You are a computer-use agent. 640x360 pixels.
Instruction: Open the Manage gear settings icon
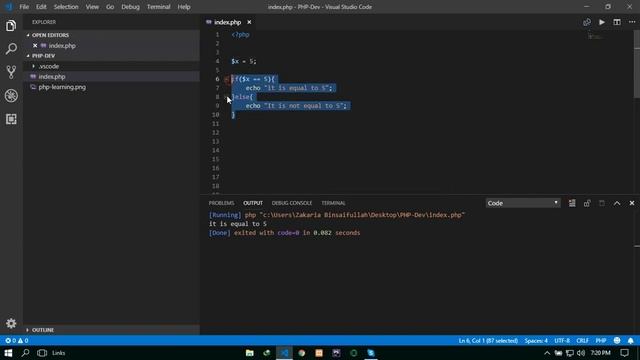(11, 323)
